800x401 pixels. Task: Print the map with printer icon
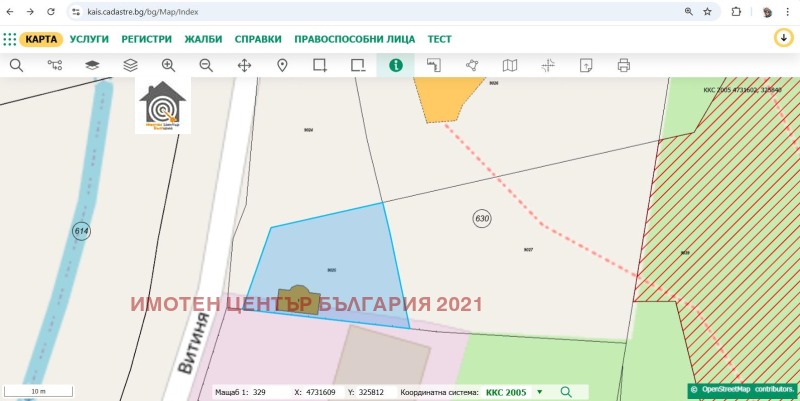point(623,65)
